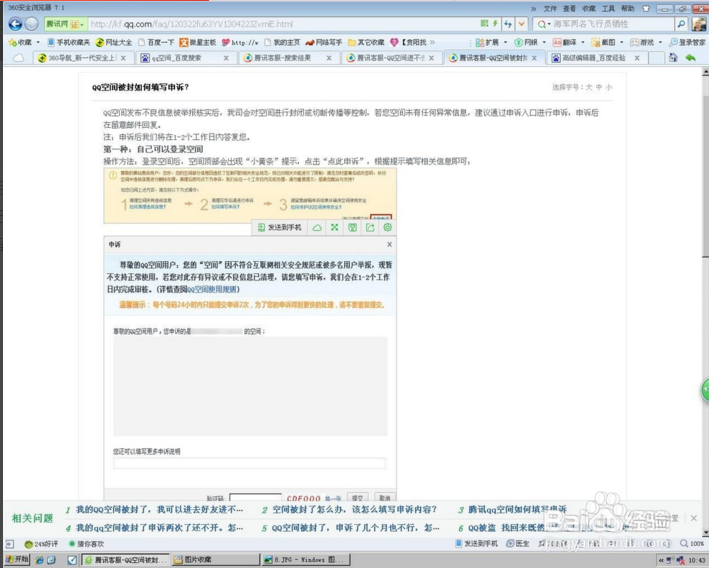Close the 腾讯客服-QQ空间进不去 tab
709x568 pixels.
pos(431,58)
